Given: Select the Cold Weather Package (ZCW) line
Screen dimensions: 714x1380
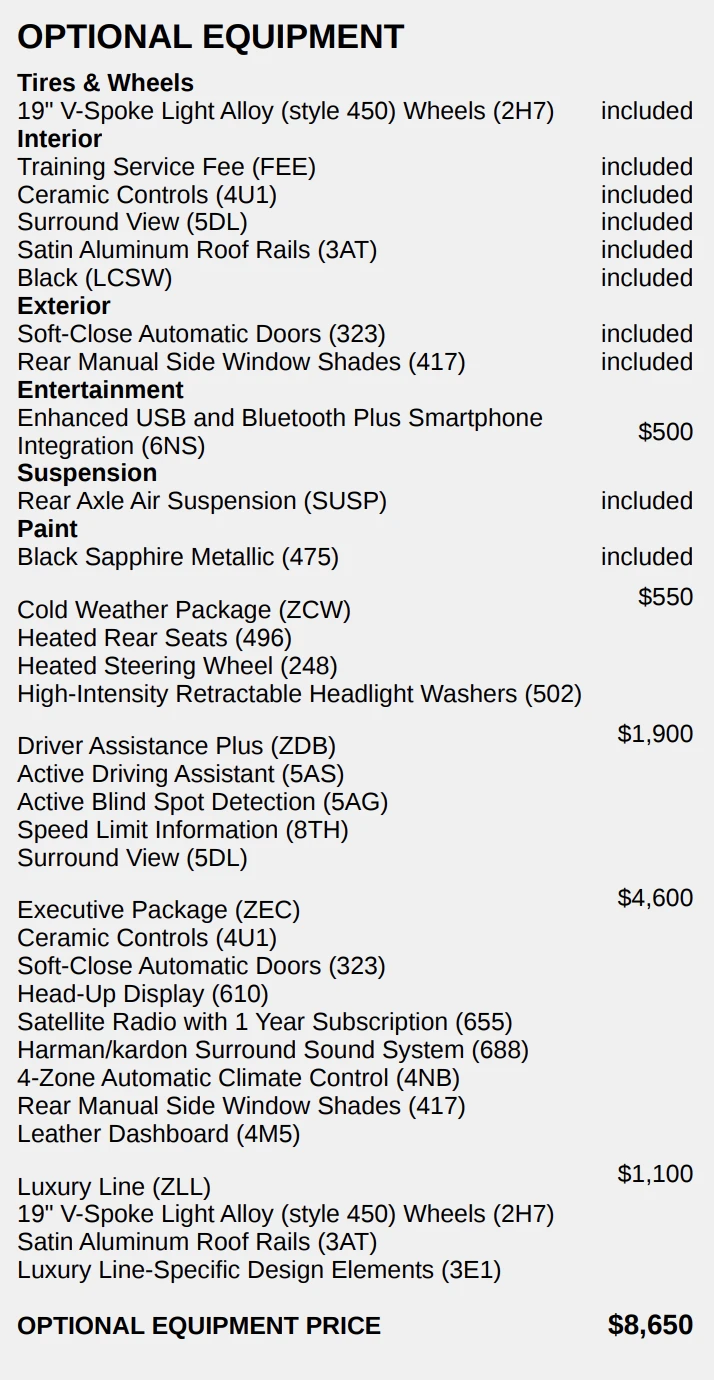Looking at the screenshot, I should 184,610.
